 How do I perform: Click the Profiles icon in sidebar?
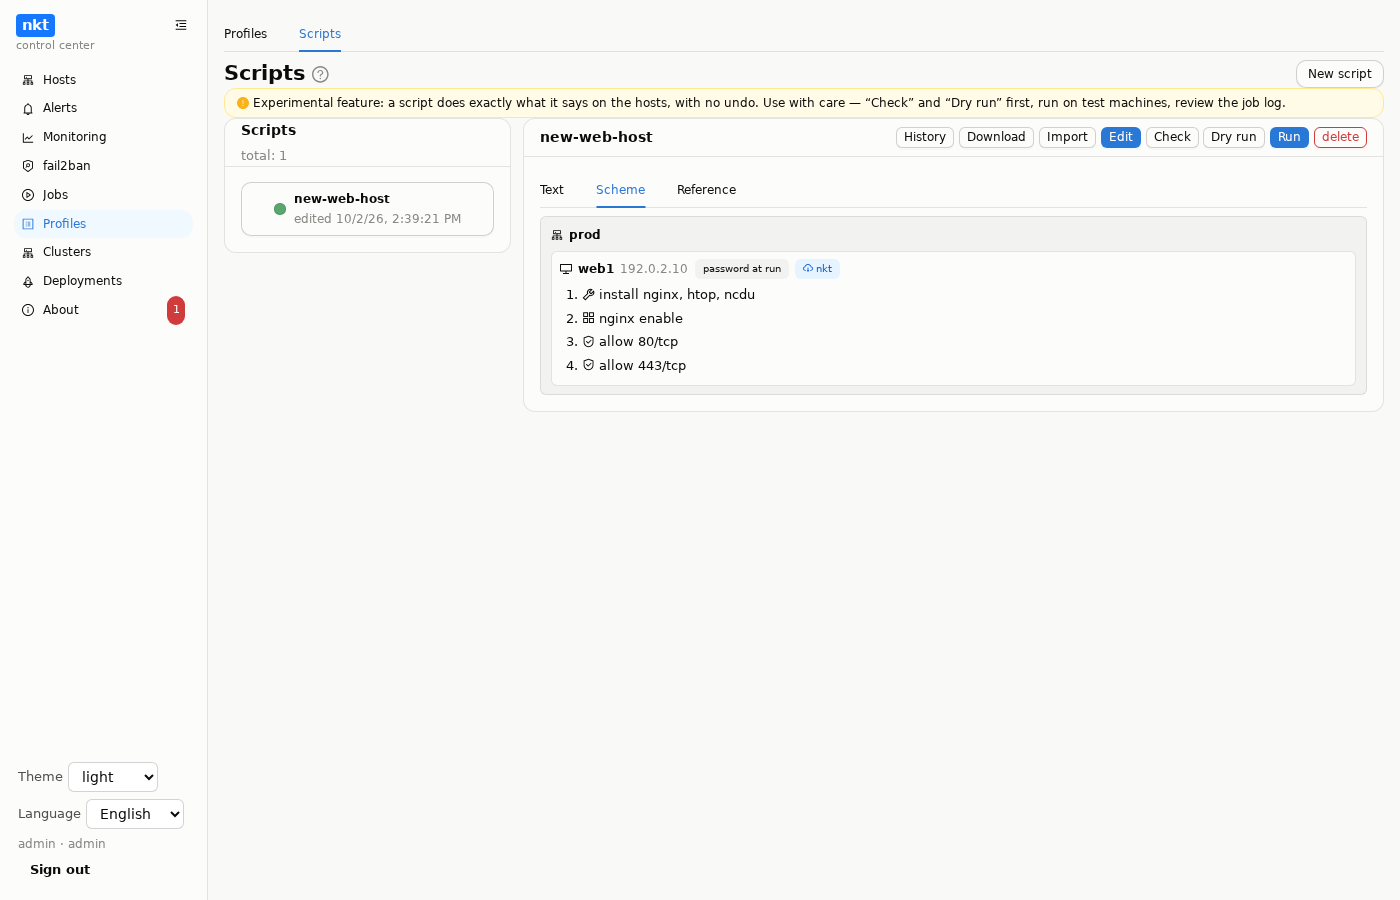[28, 224]
